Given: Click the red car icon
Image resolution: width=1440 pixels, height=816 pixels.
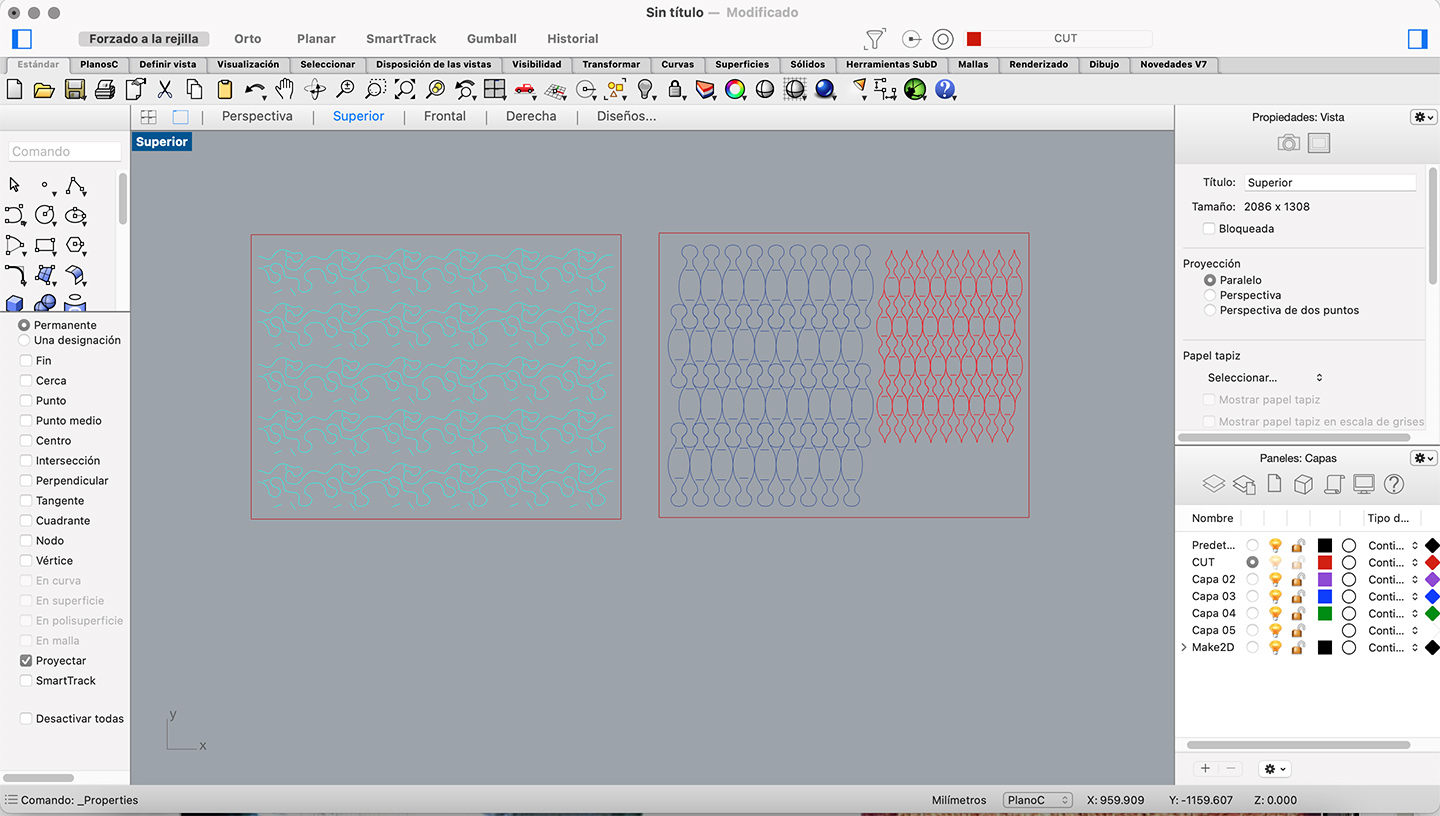Looking at the screenshot, I should (525, 89).
